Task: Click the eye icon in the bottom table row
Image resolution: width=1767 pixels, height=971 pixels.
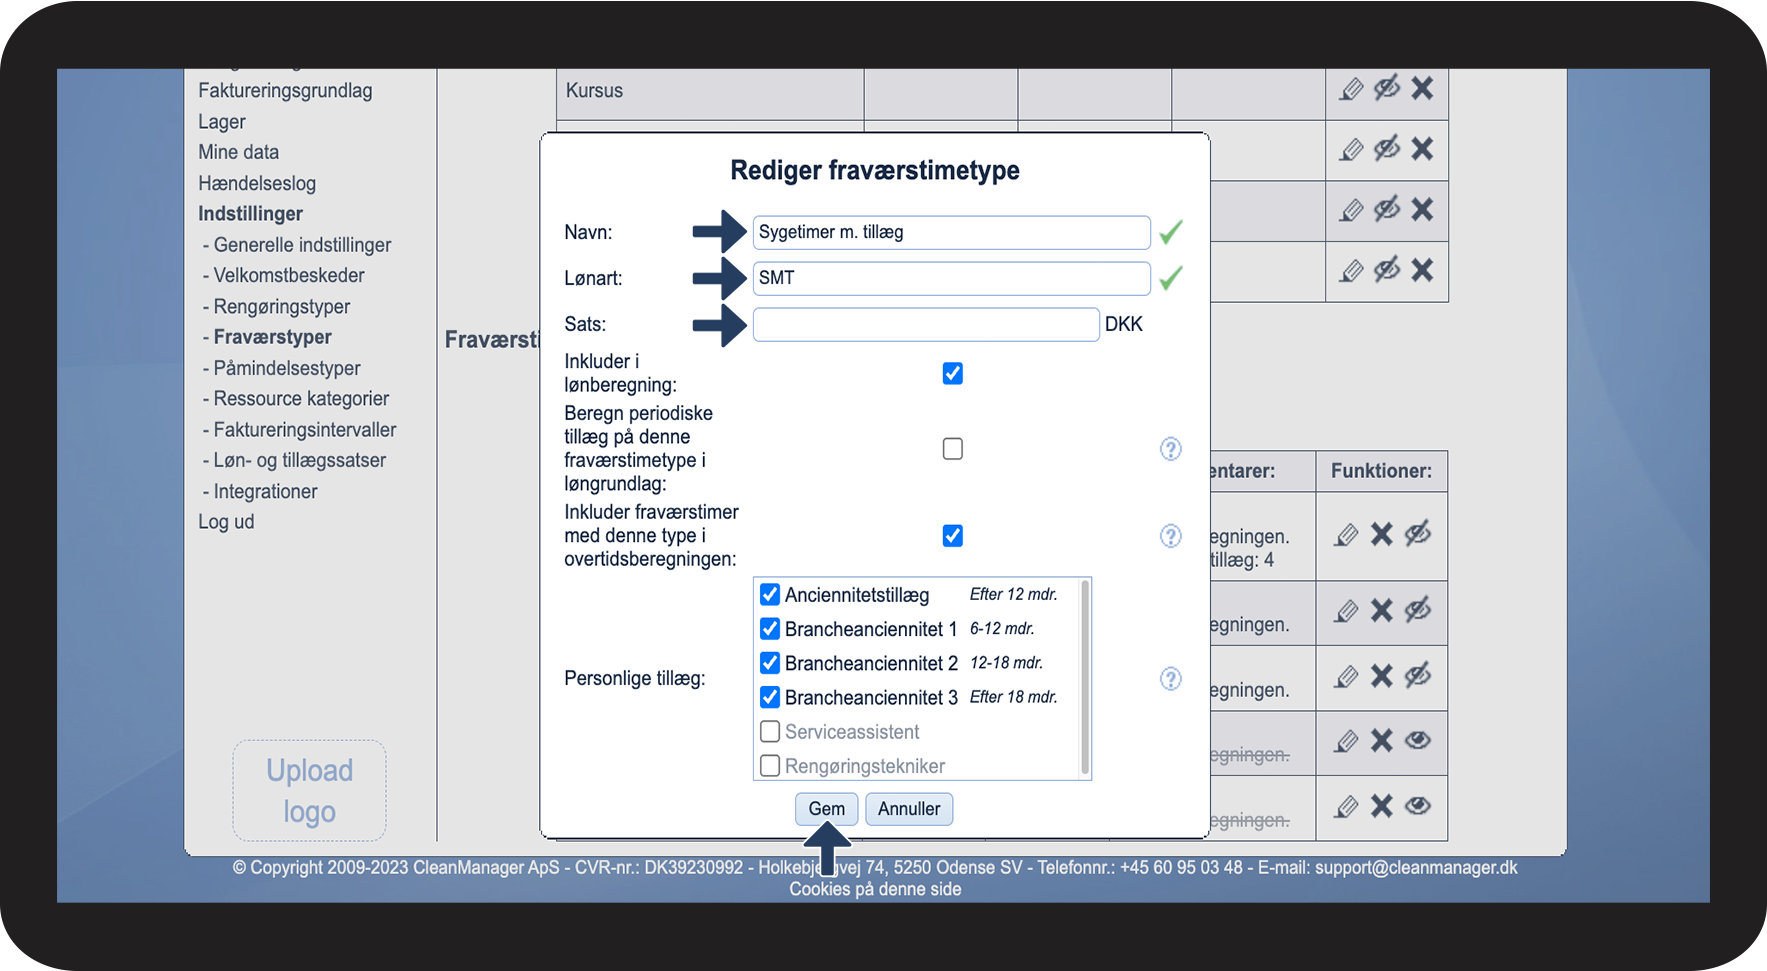Action: 1417,806
